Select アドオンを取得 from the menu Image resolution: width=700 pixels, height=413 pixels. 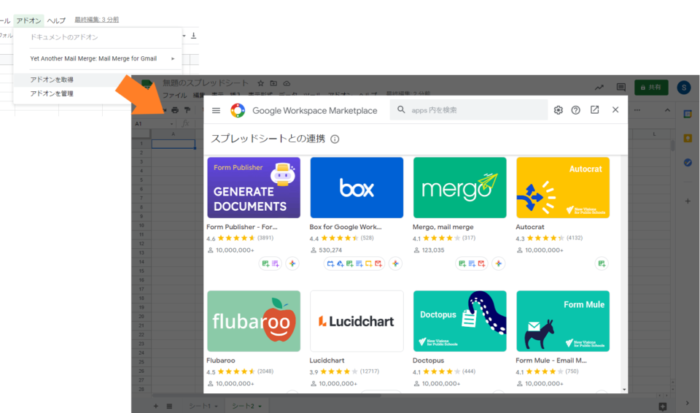coord(52,79)
